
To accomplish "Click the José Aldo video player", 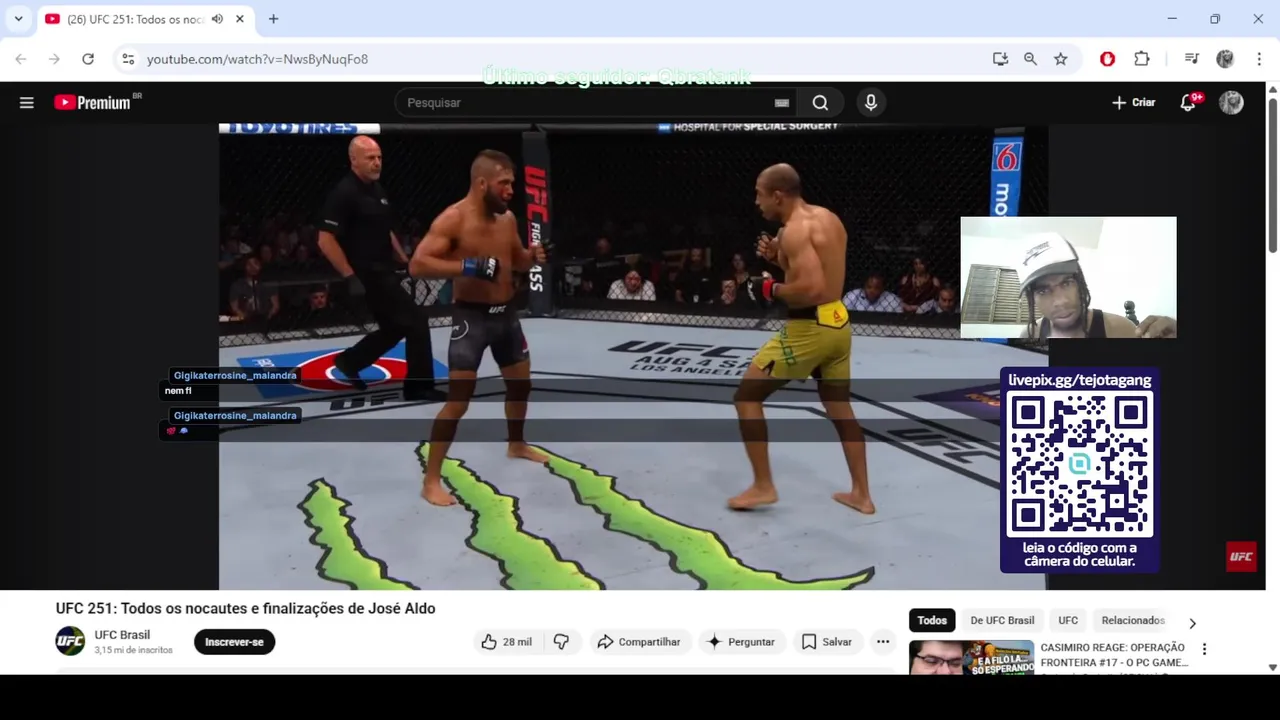I will click(633, 356).
